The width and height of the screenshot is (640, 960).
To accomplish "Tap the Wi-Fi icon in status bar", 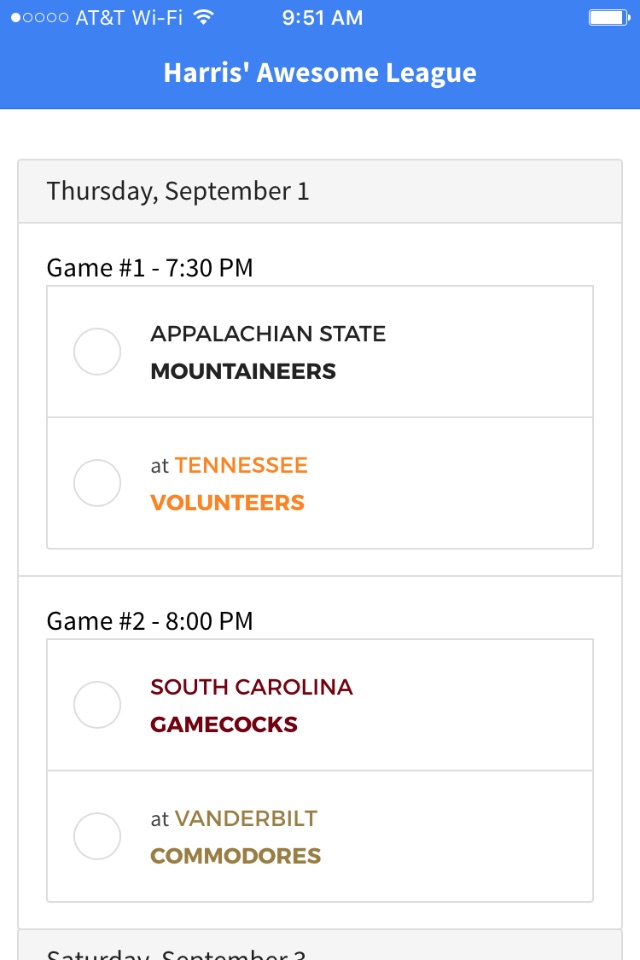I will tap(204, 17).
